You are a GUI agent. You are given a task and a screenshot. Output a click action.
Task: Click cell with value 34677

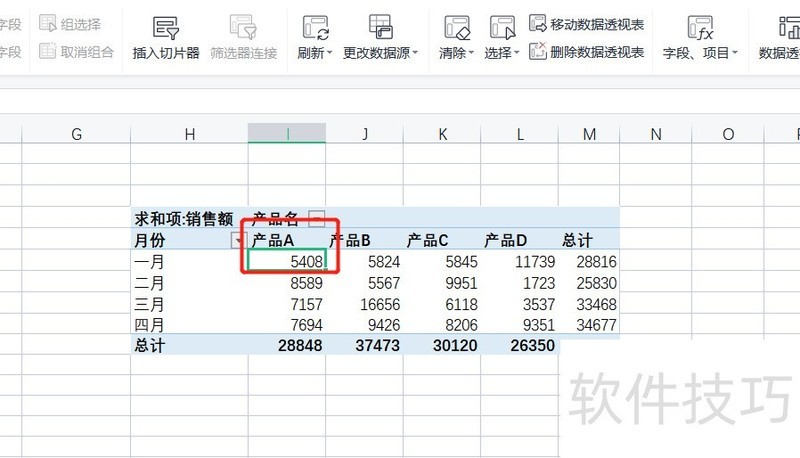(589, 325)
